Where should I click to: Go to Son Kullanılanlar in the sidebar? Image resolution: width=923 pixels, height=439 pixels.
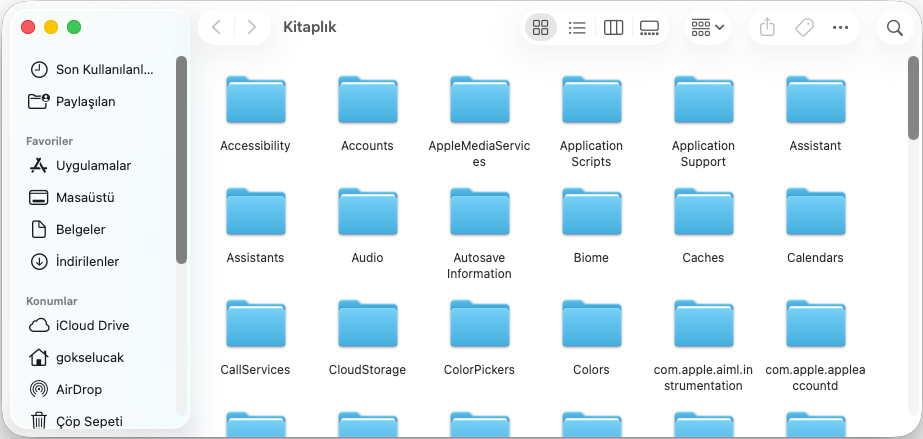click(x=104, y=69)
